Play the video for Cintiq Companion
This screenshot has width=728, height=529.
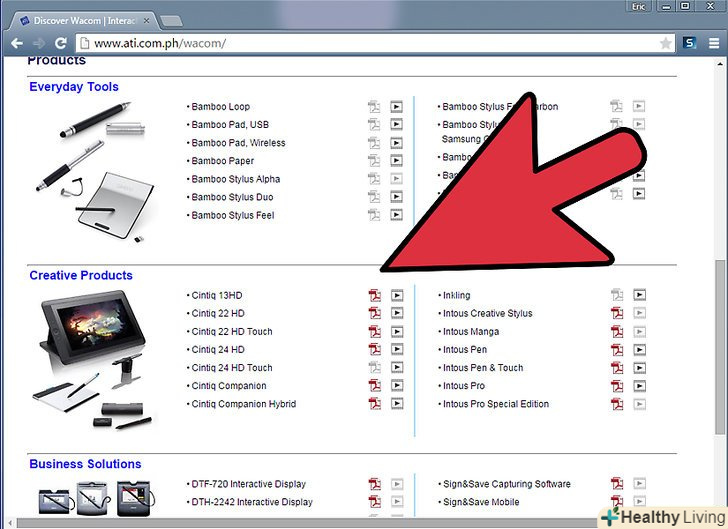pos(397,385)
